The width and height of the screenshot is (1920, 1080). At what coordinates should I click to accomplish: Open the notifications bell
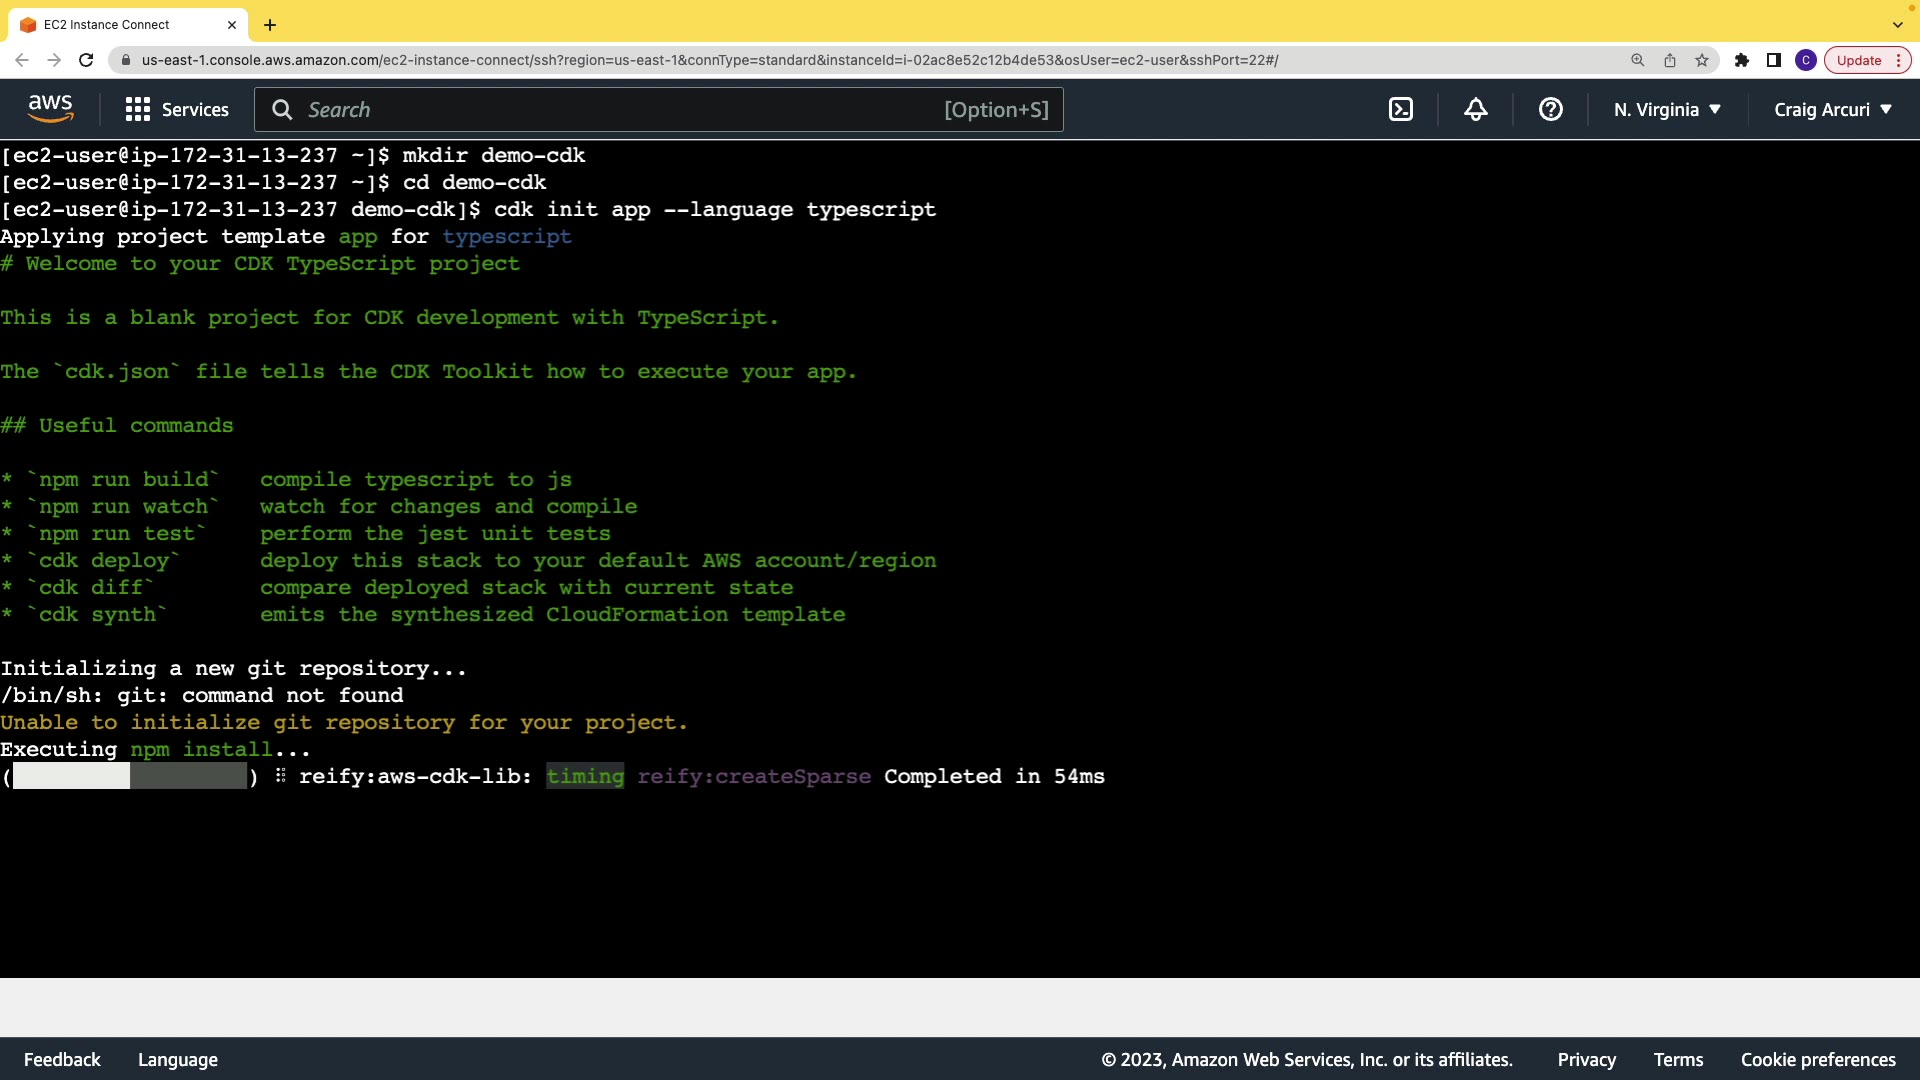[x=1476, y=110]
